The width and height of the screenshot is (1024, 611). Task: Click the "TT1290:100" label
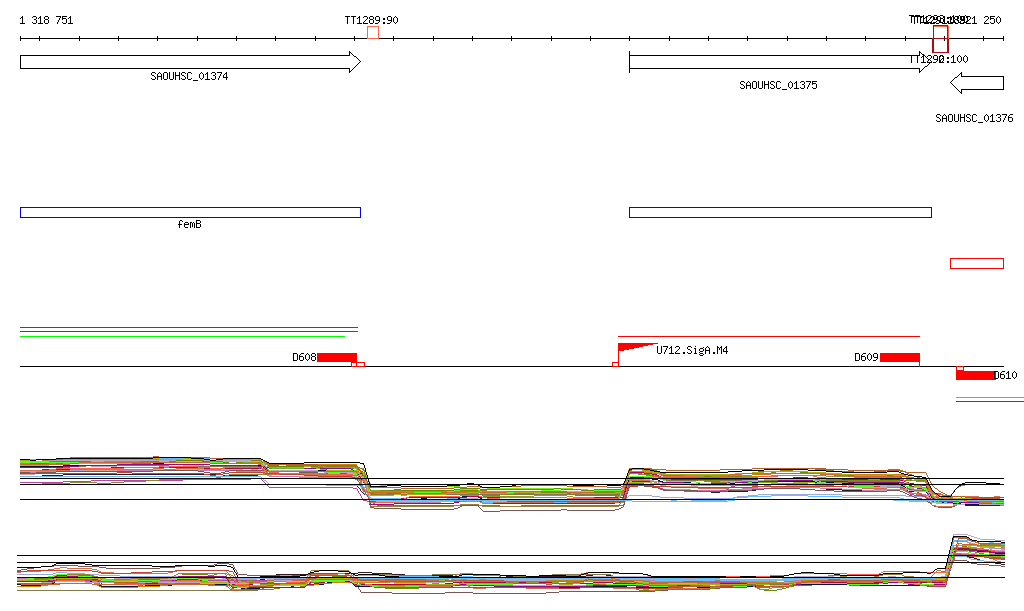[x=939, y=59]
